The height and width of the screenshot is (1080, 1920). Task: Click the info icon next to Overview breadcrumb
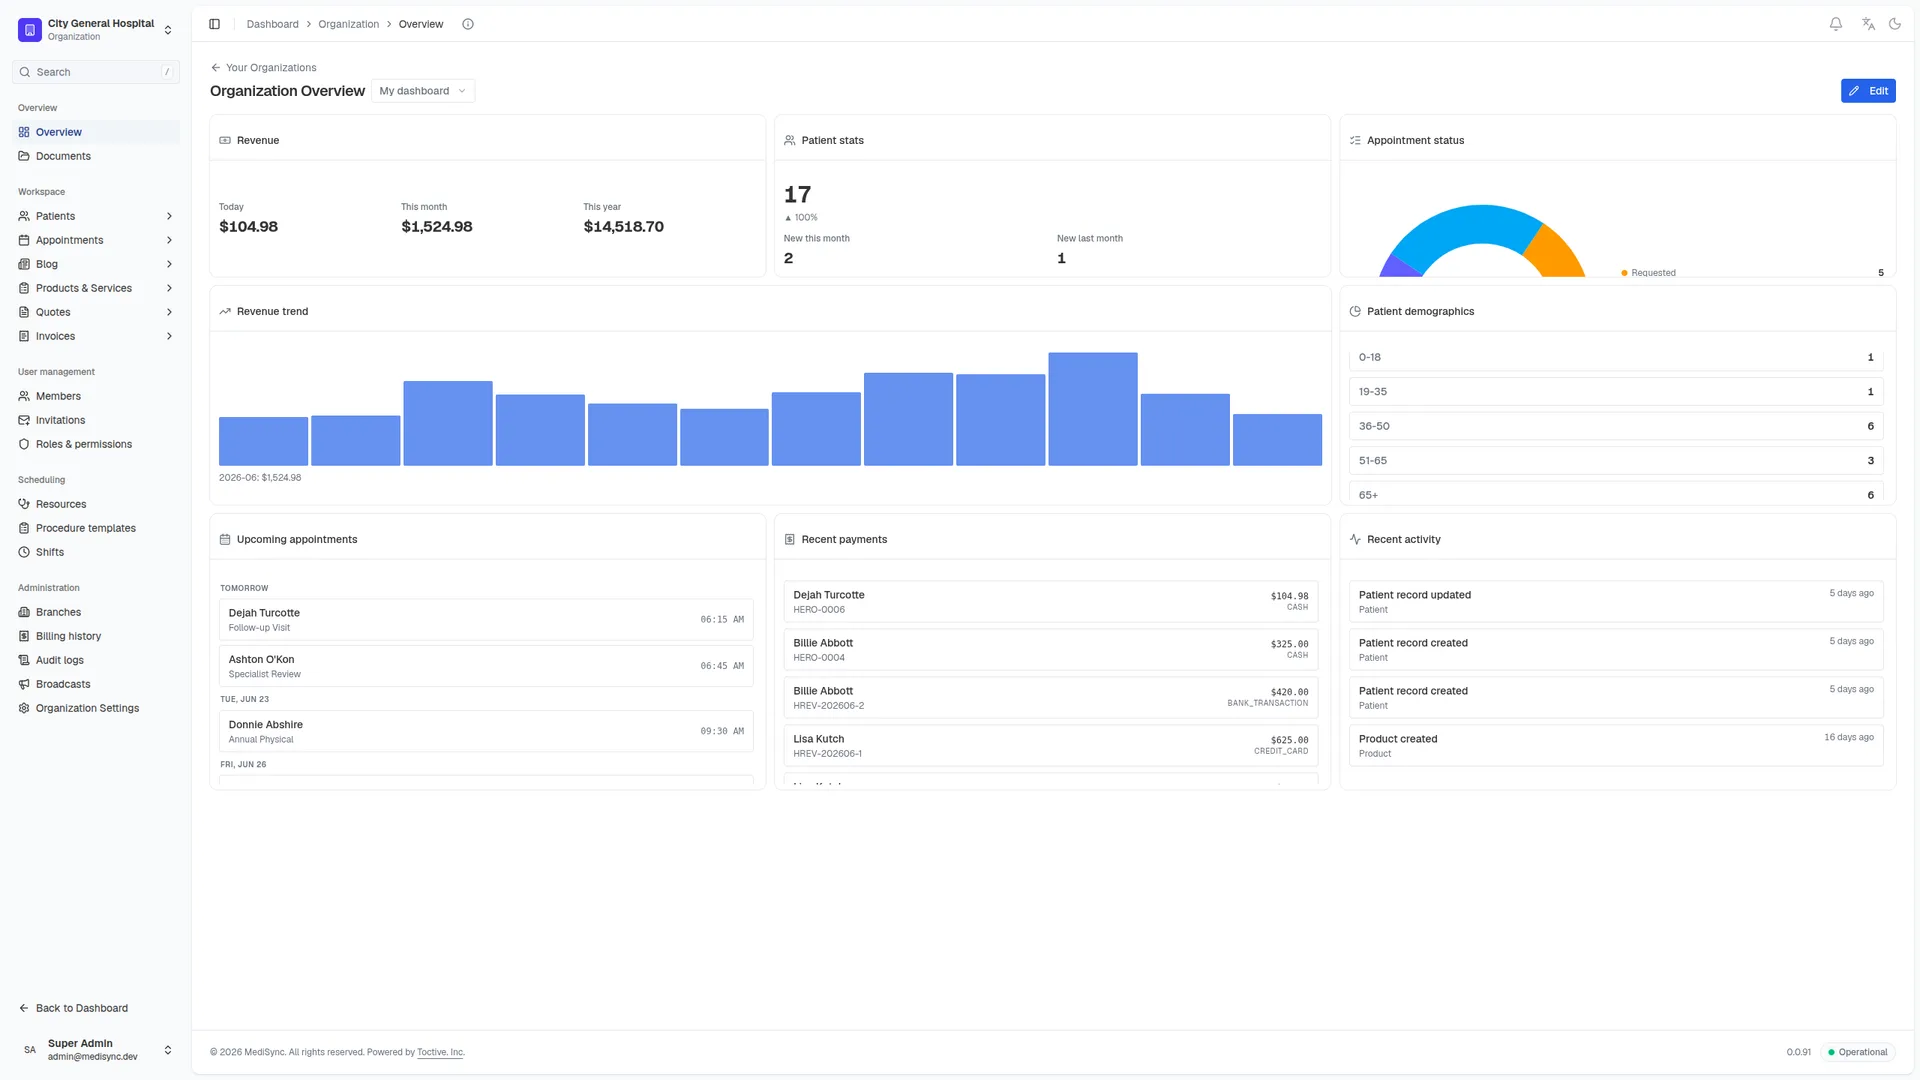(468, 24)
